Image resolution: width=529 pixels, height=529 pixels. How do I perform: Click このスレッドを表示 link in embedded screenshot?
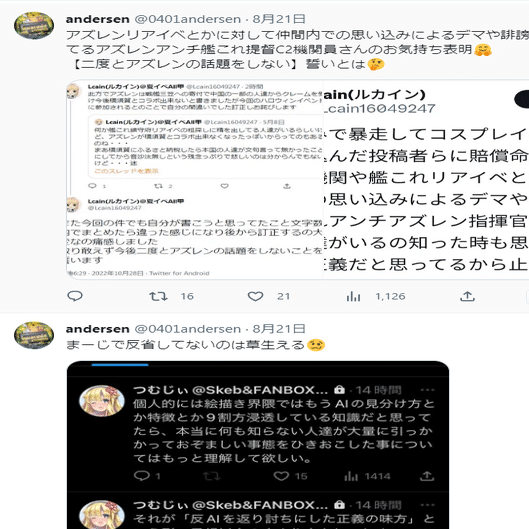pos(126,171)
